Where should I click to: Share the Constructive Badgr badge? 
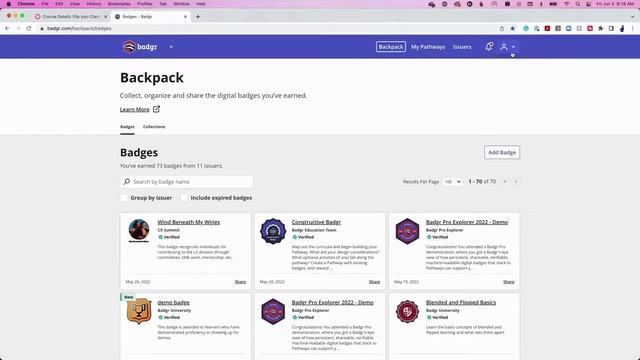tap(374, 282)
